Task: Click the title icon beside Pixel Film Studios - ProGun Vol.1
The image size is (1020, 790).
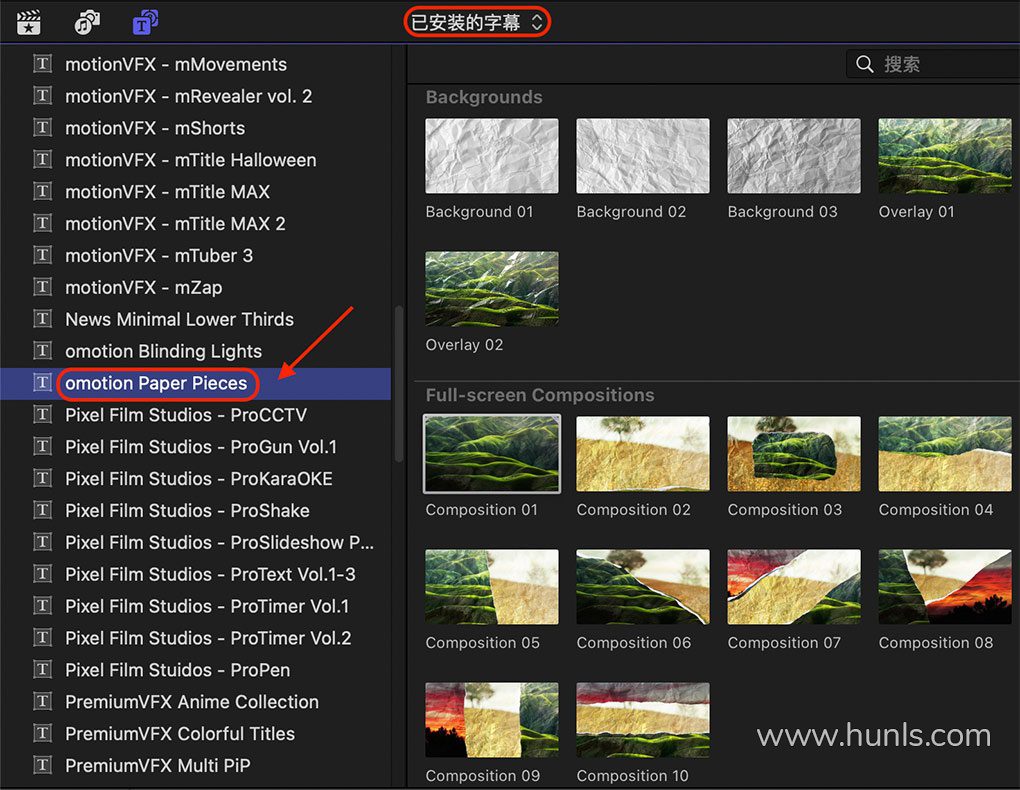Action: coord(43,446)
